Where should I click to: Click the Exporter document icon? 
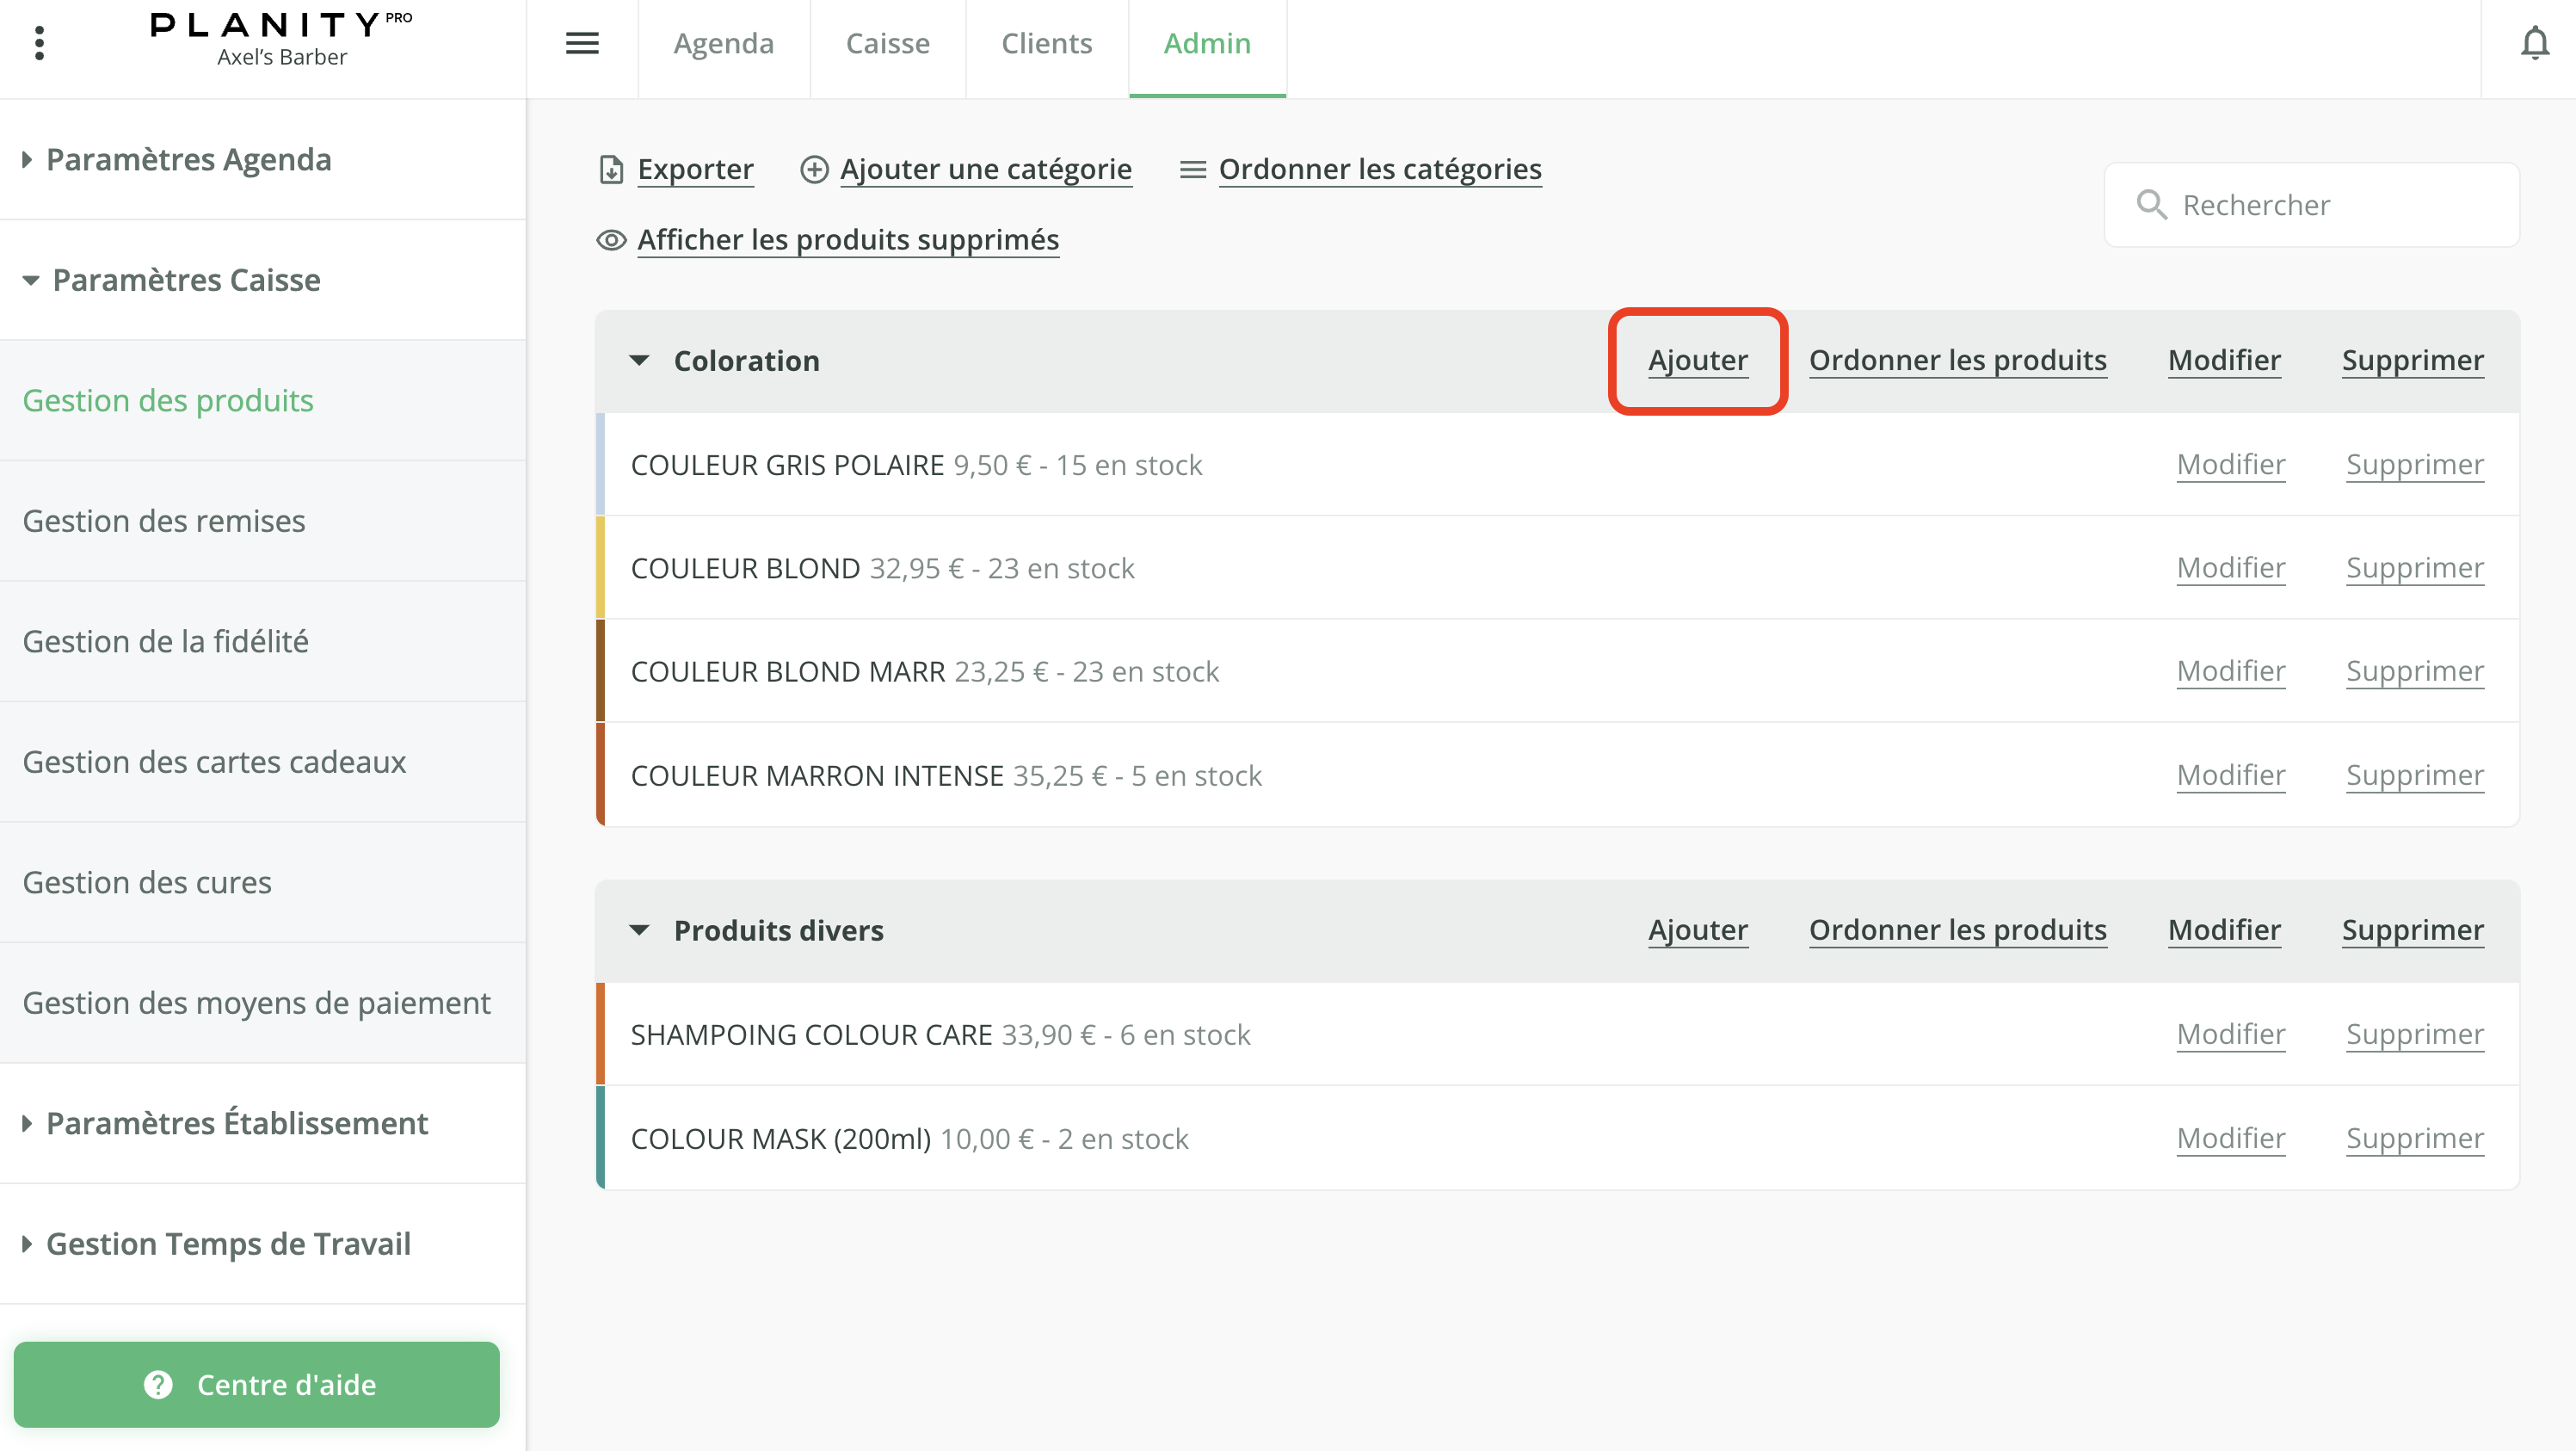pyautogui.click(x=611, y=170)
